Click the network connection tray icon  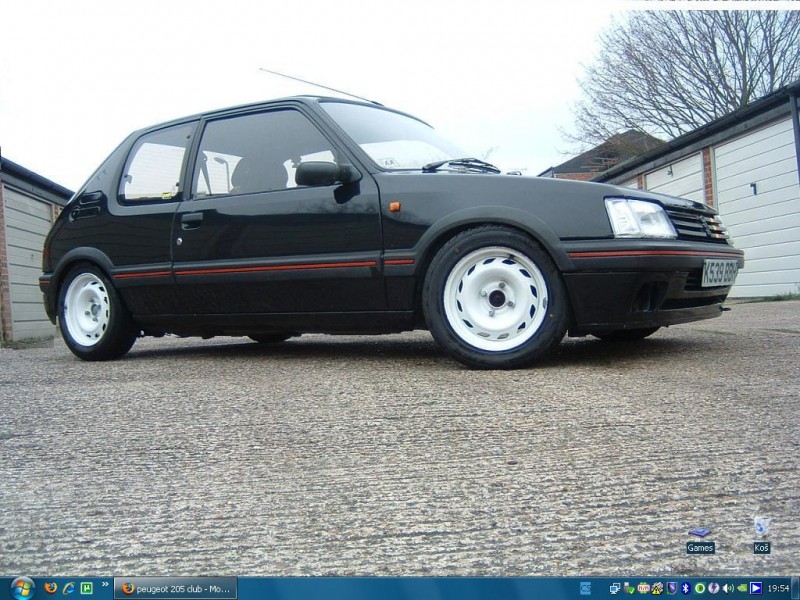[615, 588]
